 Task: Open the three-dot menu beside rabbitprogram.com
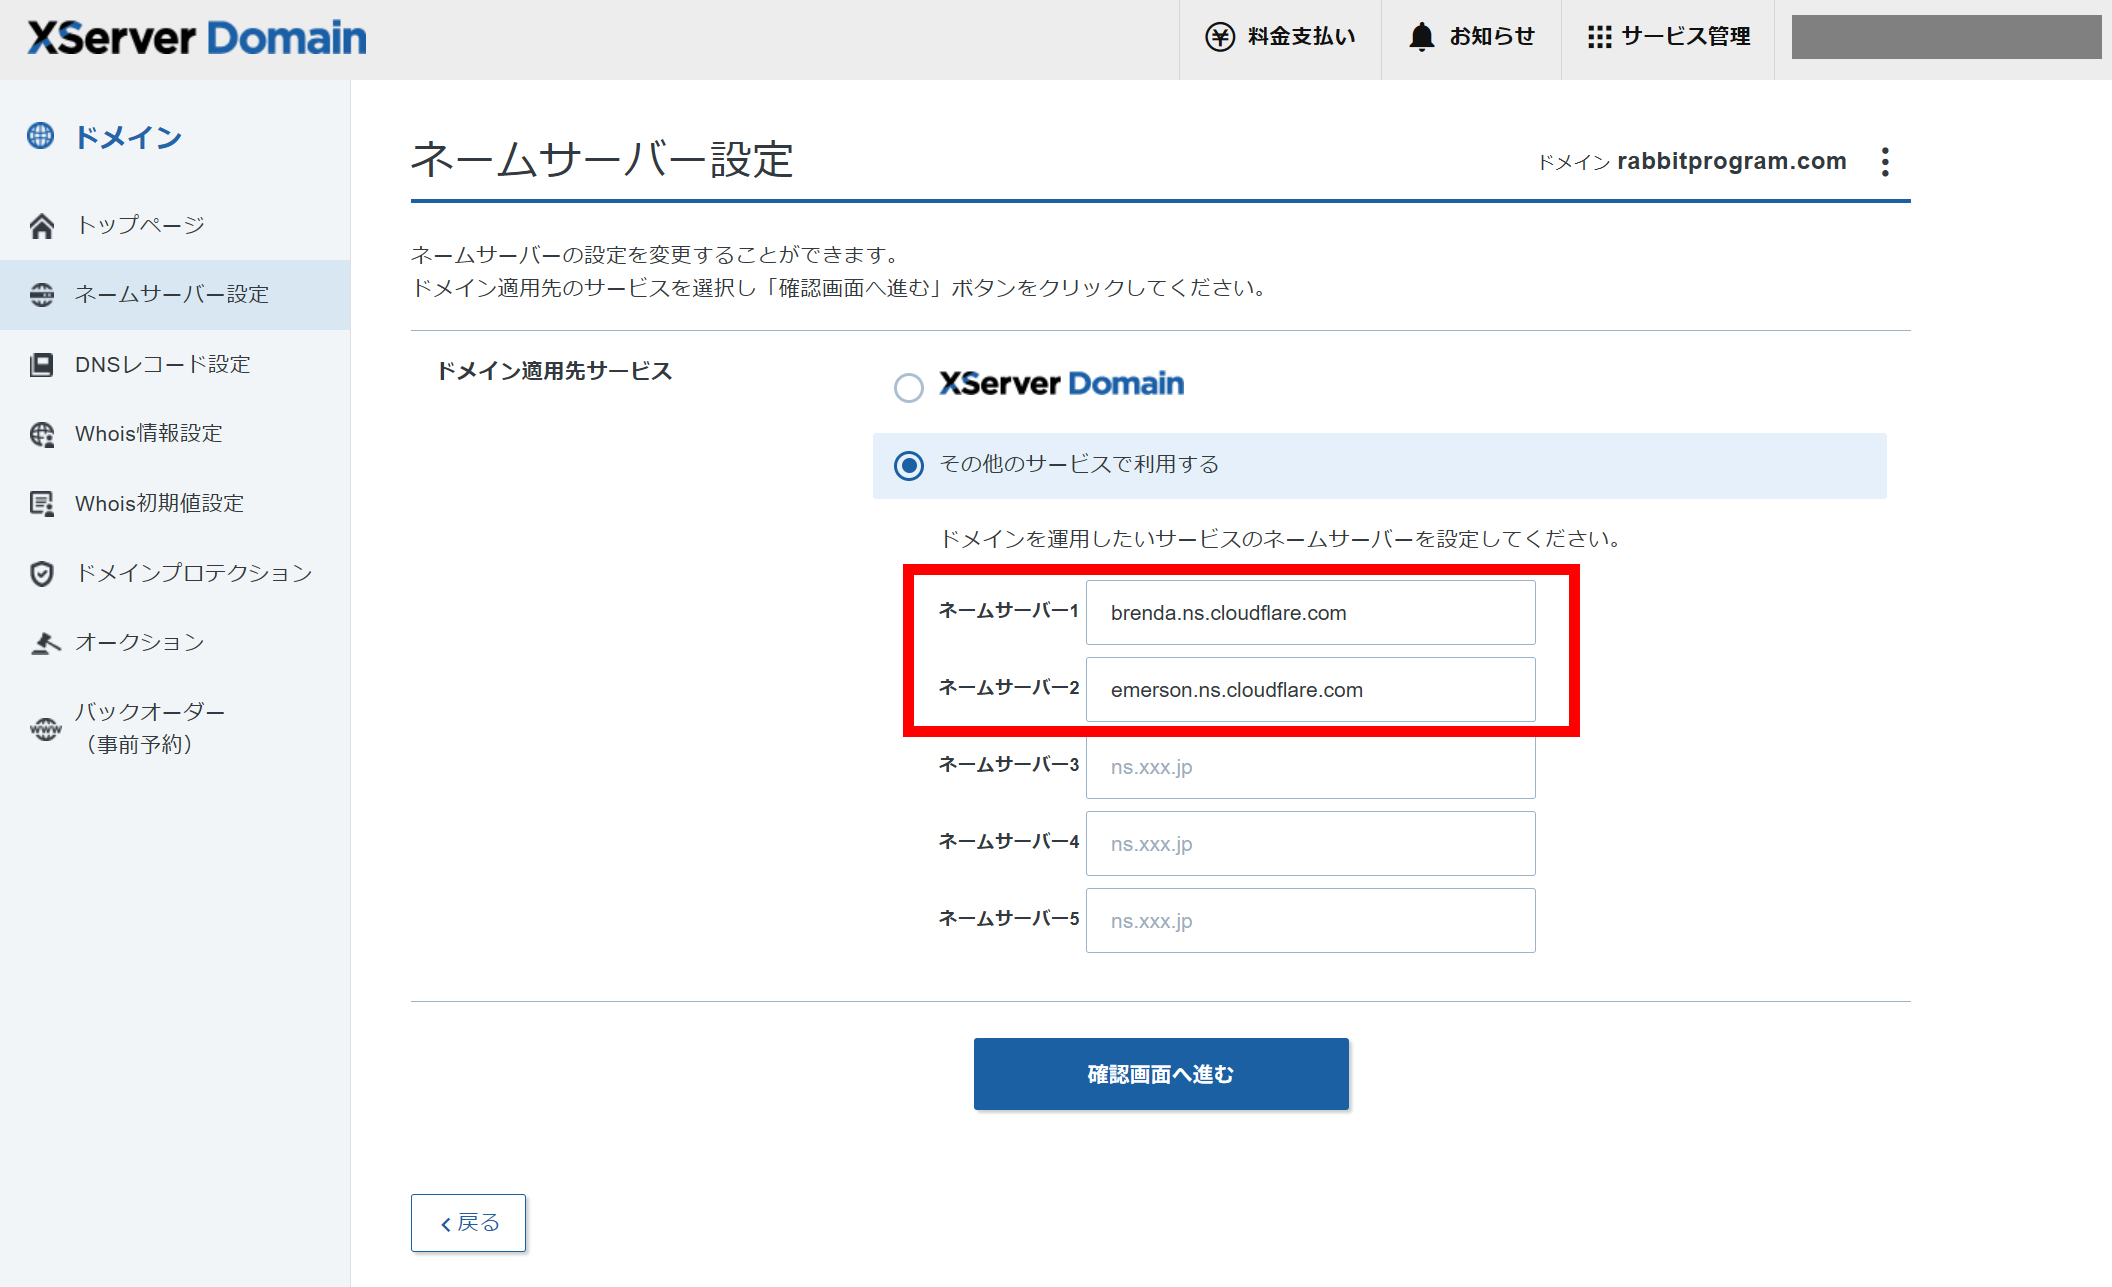click(x=1885, y=162)
